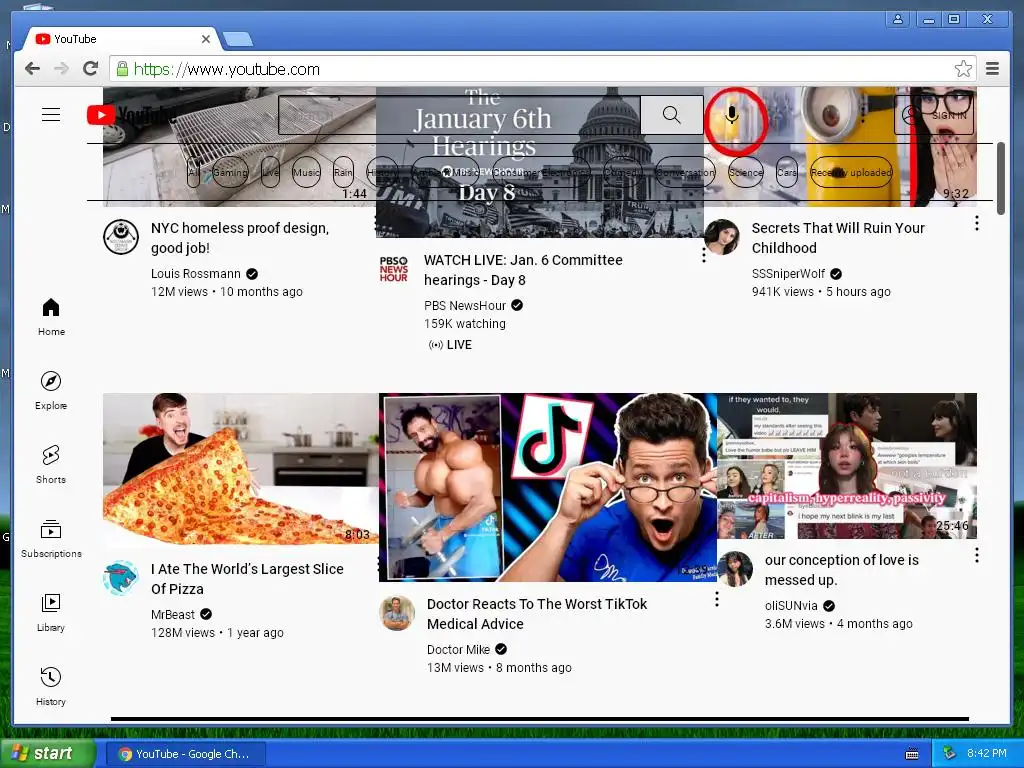Screen dimensions: 1024x768
Task: Open Doctor Mike channel avatar
Action: click(x=397, y=613)
